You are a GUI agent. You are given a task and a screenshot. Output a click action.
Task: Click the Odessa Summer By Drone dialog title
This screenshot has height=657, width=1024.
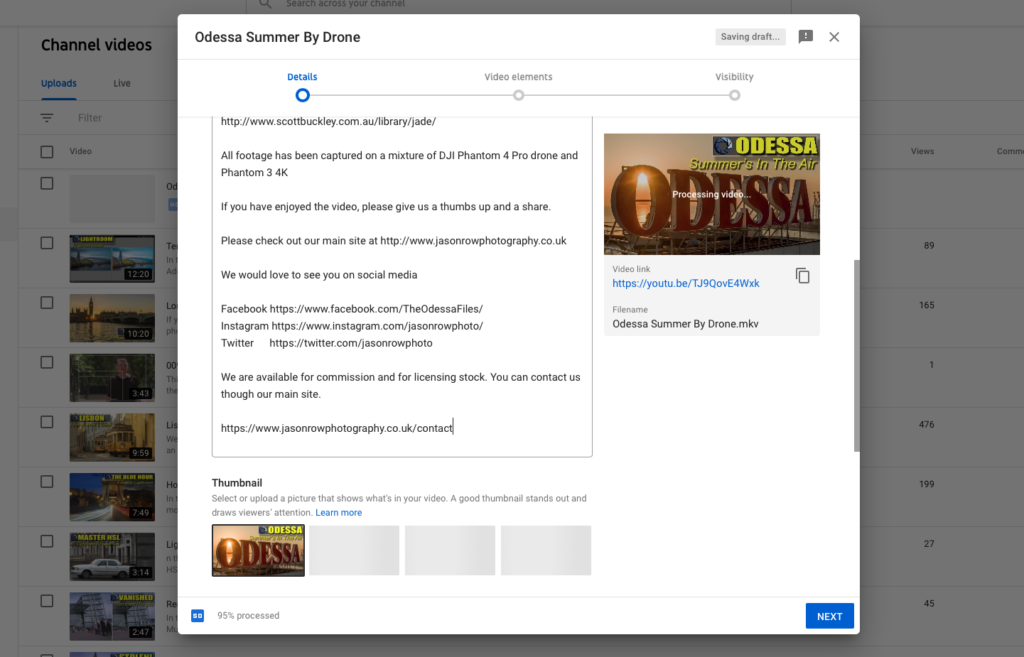(x=278, y=37)
